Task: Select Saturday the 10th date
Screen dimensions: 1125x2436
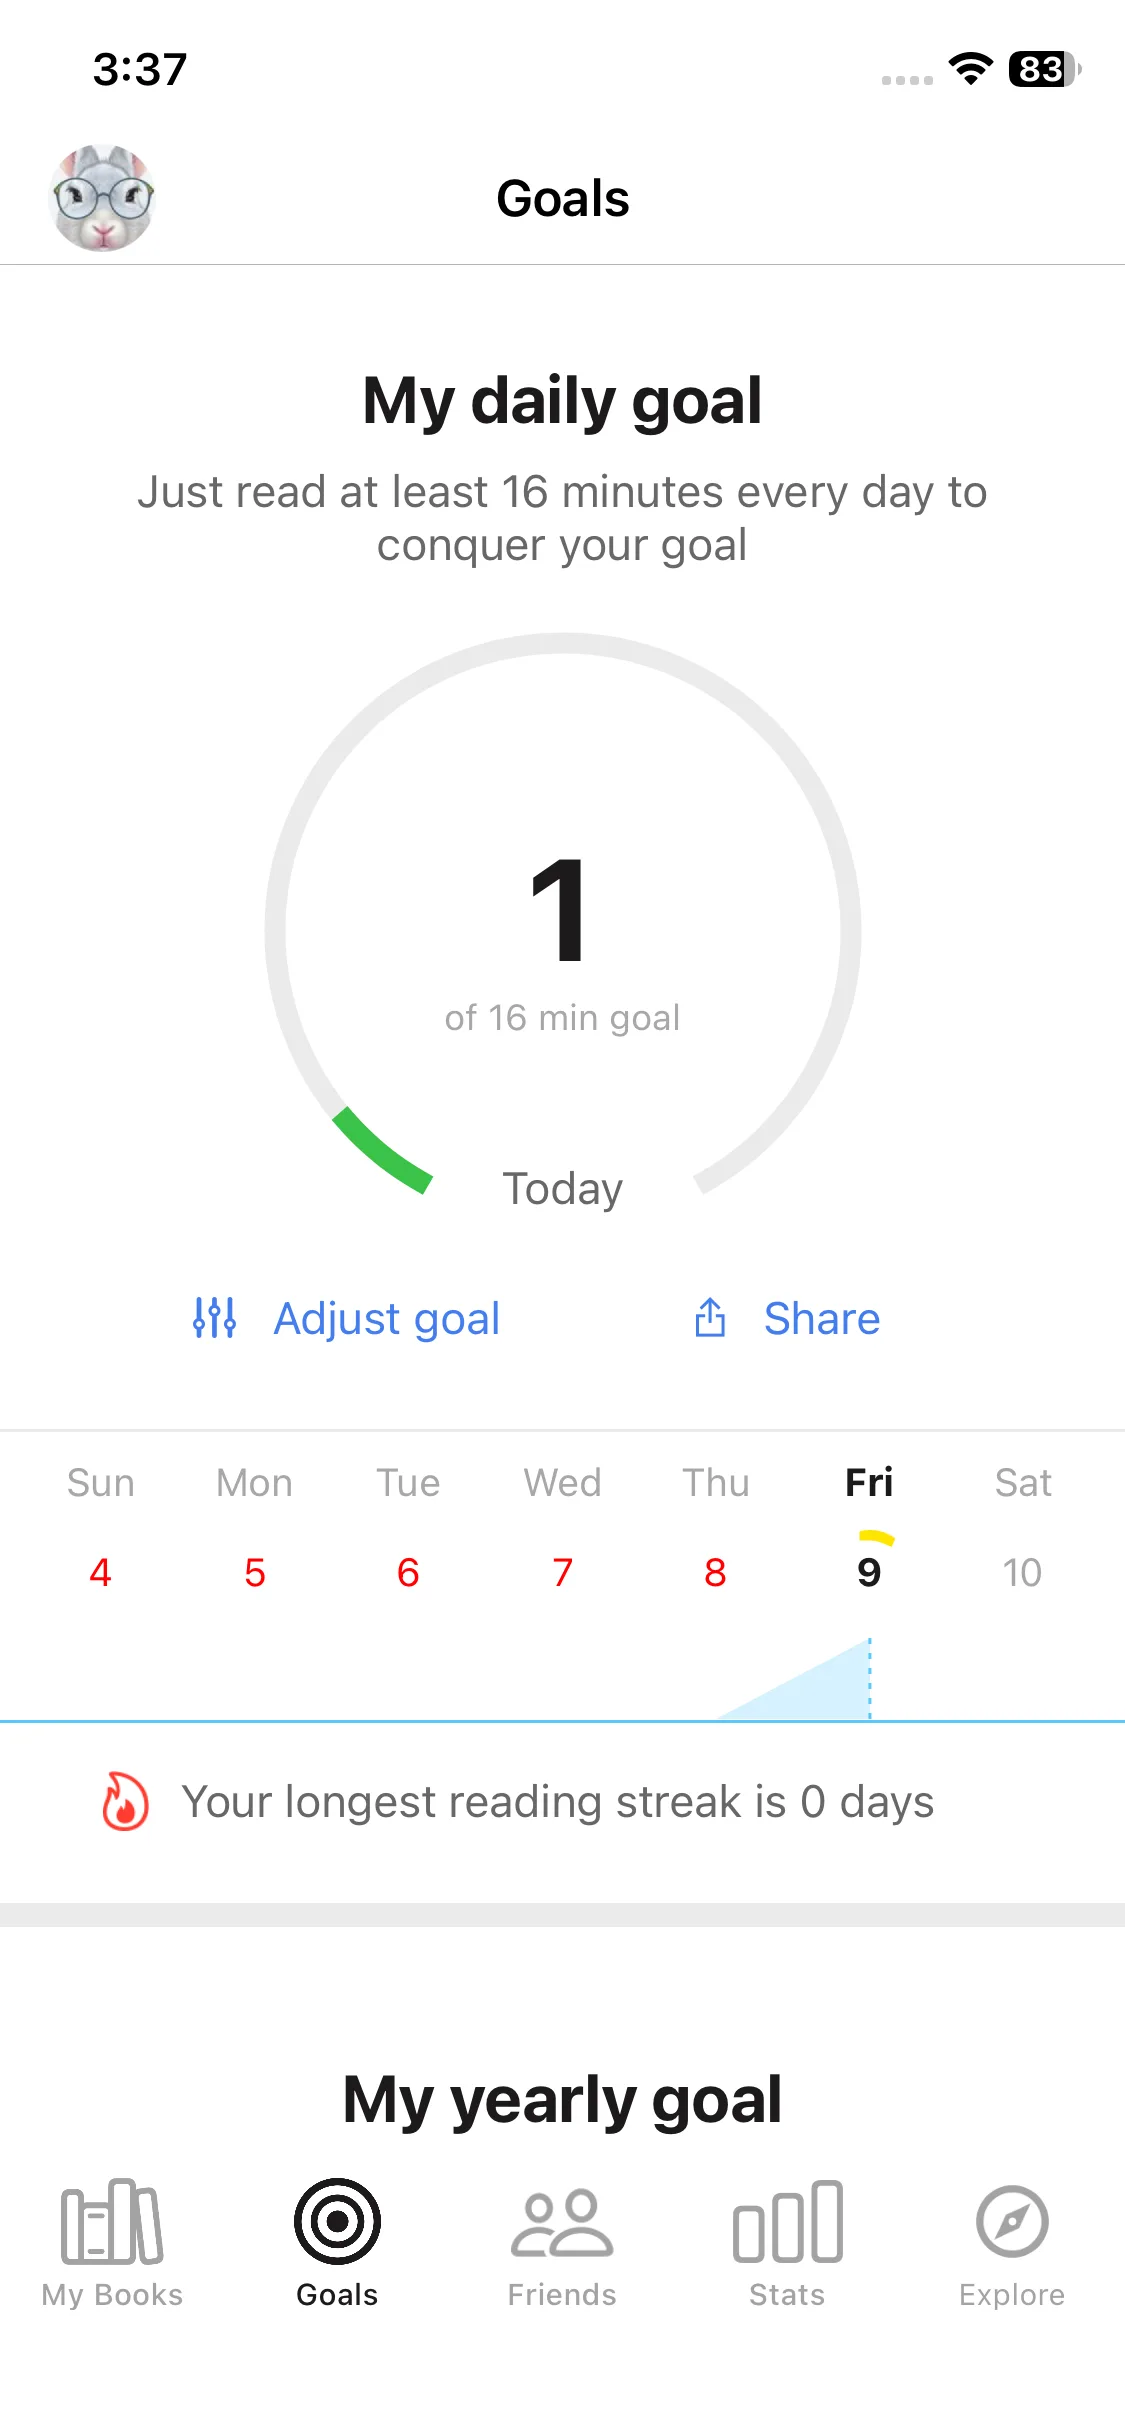Action: click(1022, 1572)
